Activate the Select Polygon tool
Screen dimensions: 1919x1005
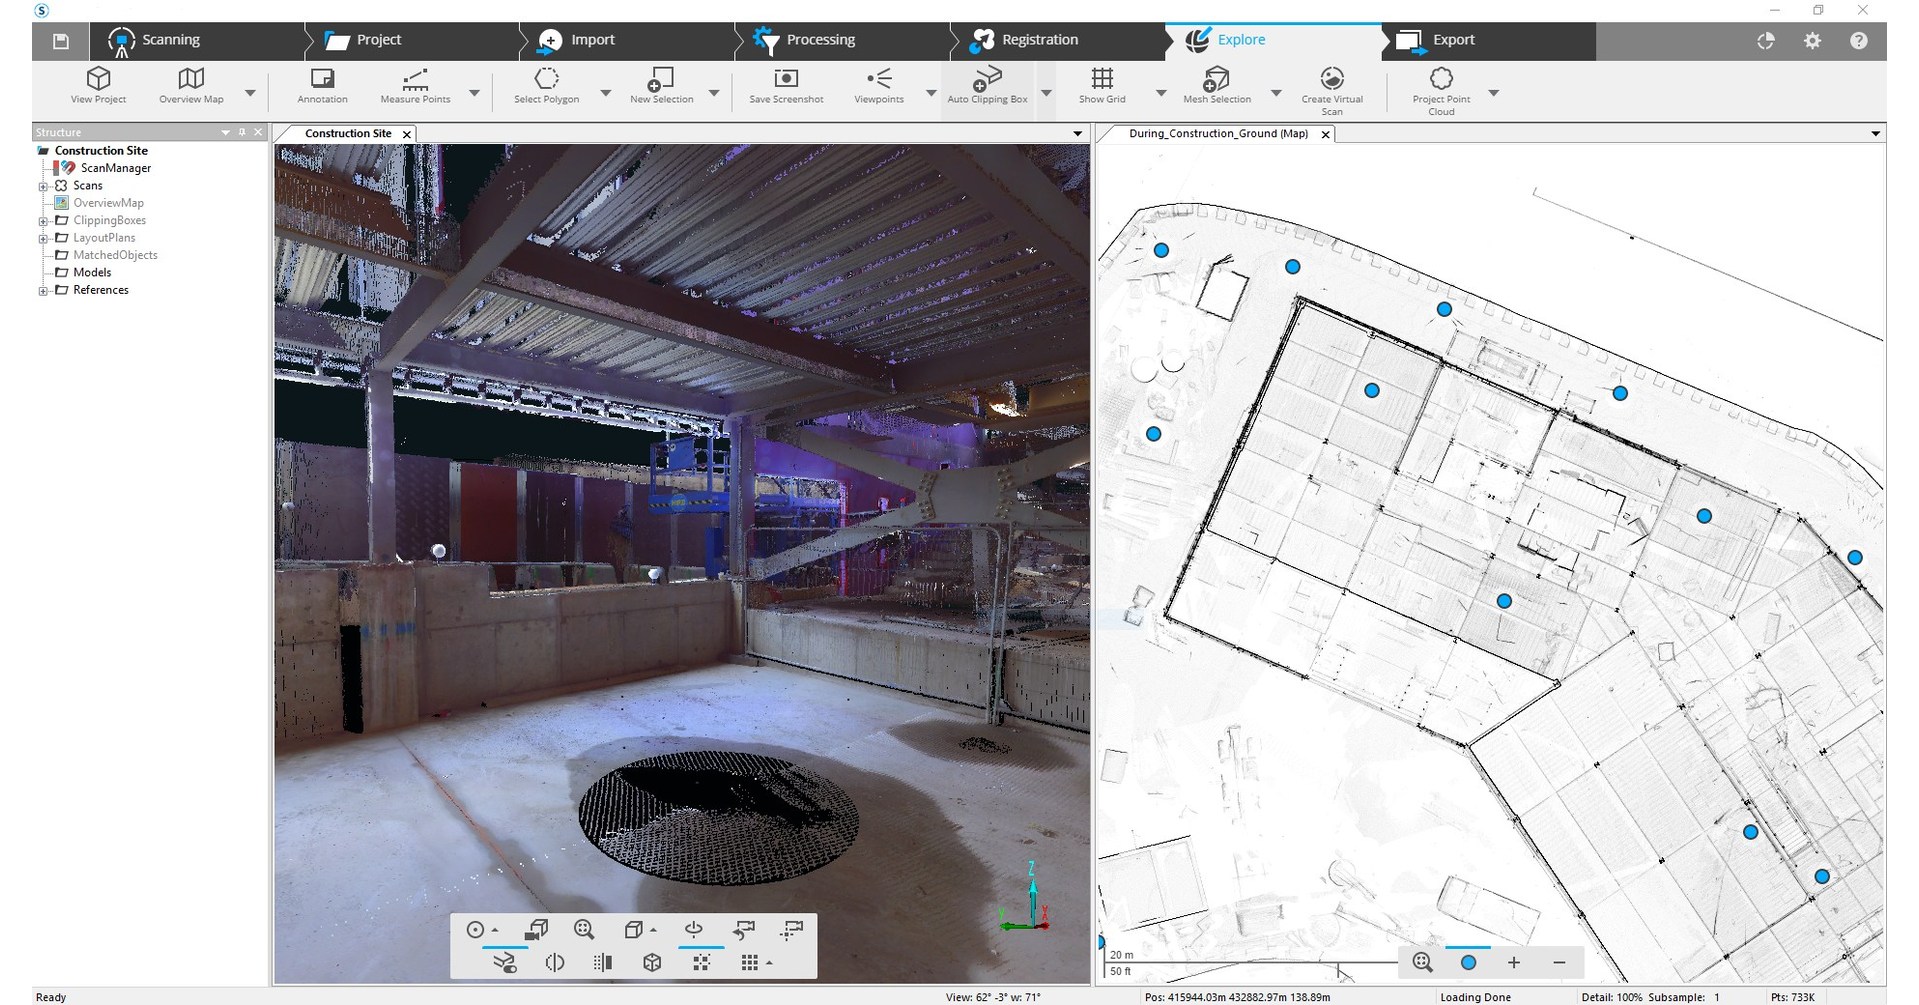pyautogui.click(x=546, y=85)
